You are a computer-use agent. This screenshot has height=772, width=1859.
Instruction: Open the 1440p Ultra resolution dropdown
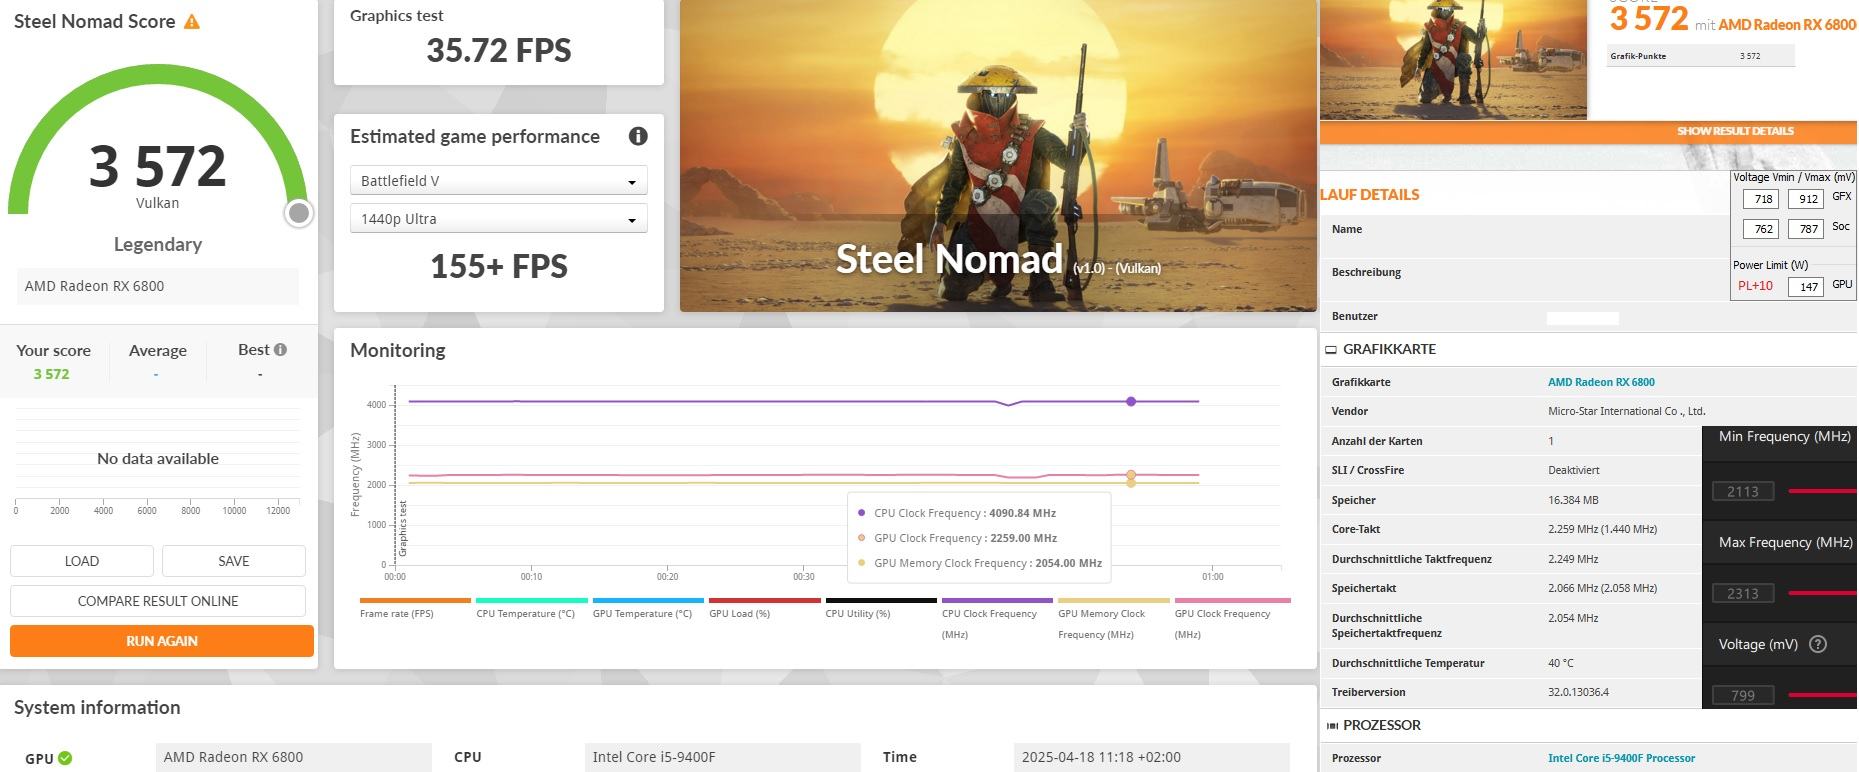point(499,219)
